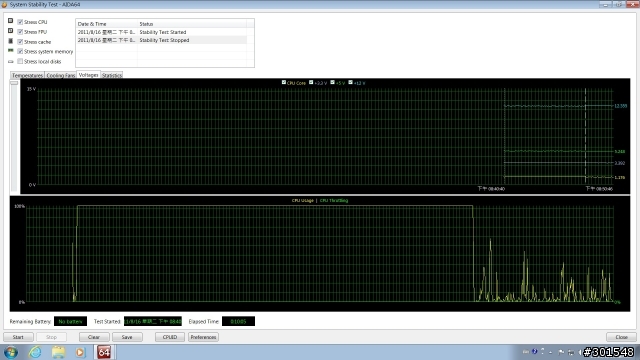Click the FPU chip icon beside Stress FPU
The height and width of the screenshot is (360, 640).
[x=11, y=31]
